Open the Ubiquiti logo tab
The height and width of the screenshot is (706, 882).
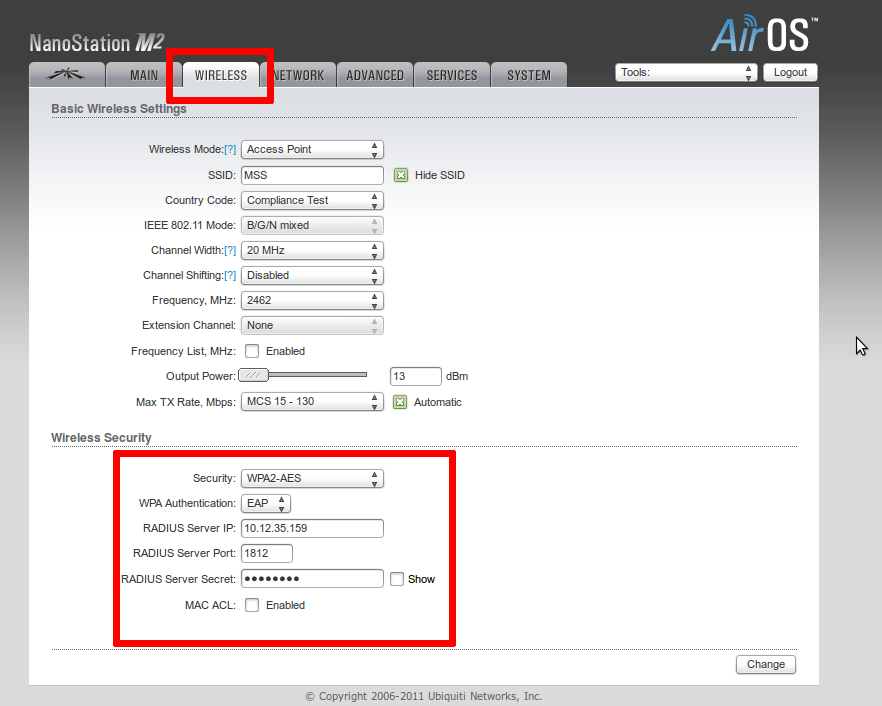click(x=67, y=75)
